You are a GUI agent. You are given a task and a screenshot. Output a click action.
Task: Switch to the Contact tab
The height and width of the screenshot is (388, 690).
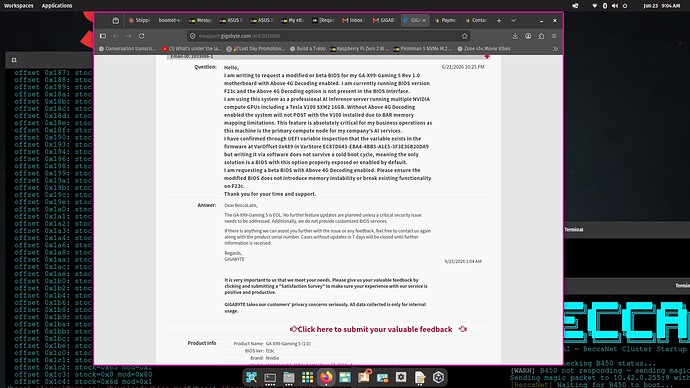[x=476, y=21]
